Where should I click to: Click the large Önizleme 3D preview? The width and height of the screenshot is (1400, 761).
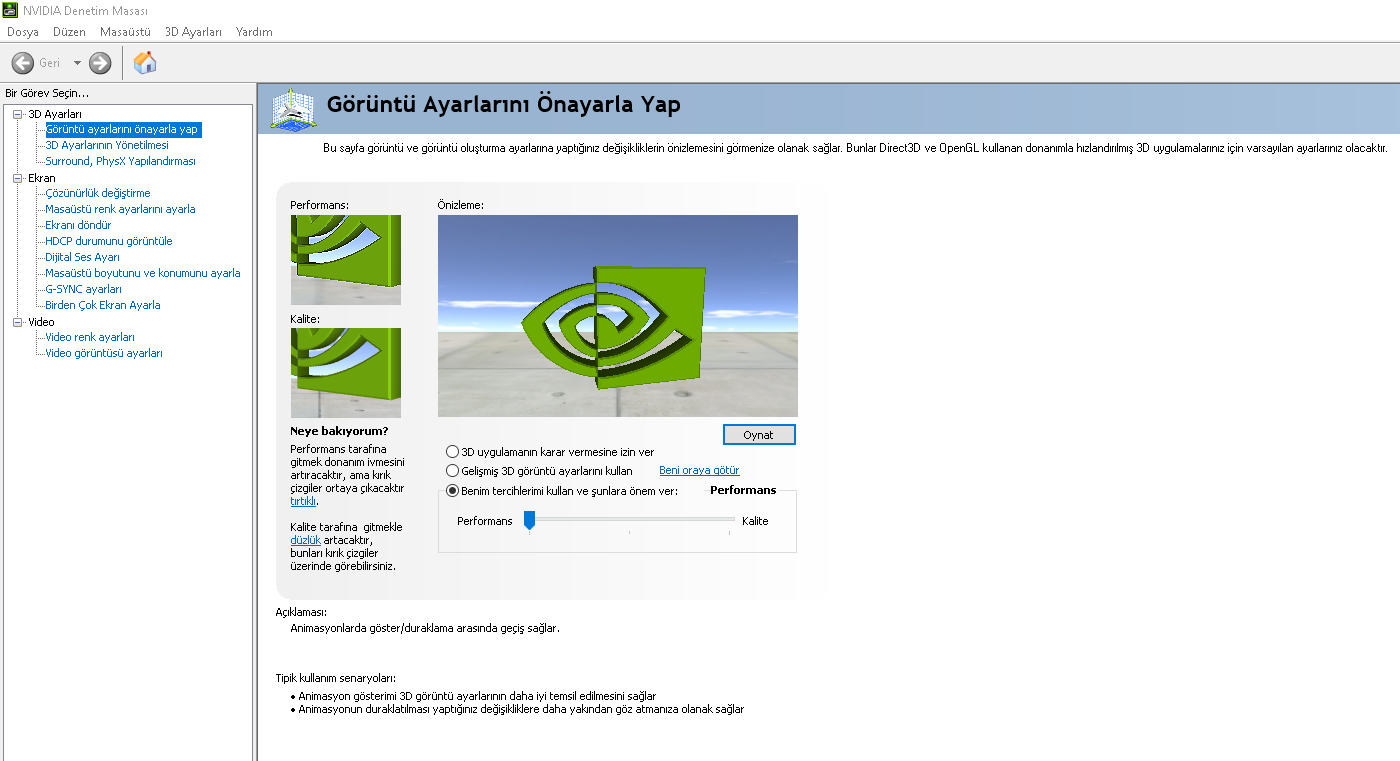[x=618, y=316]
